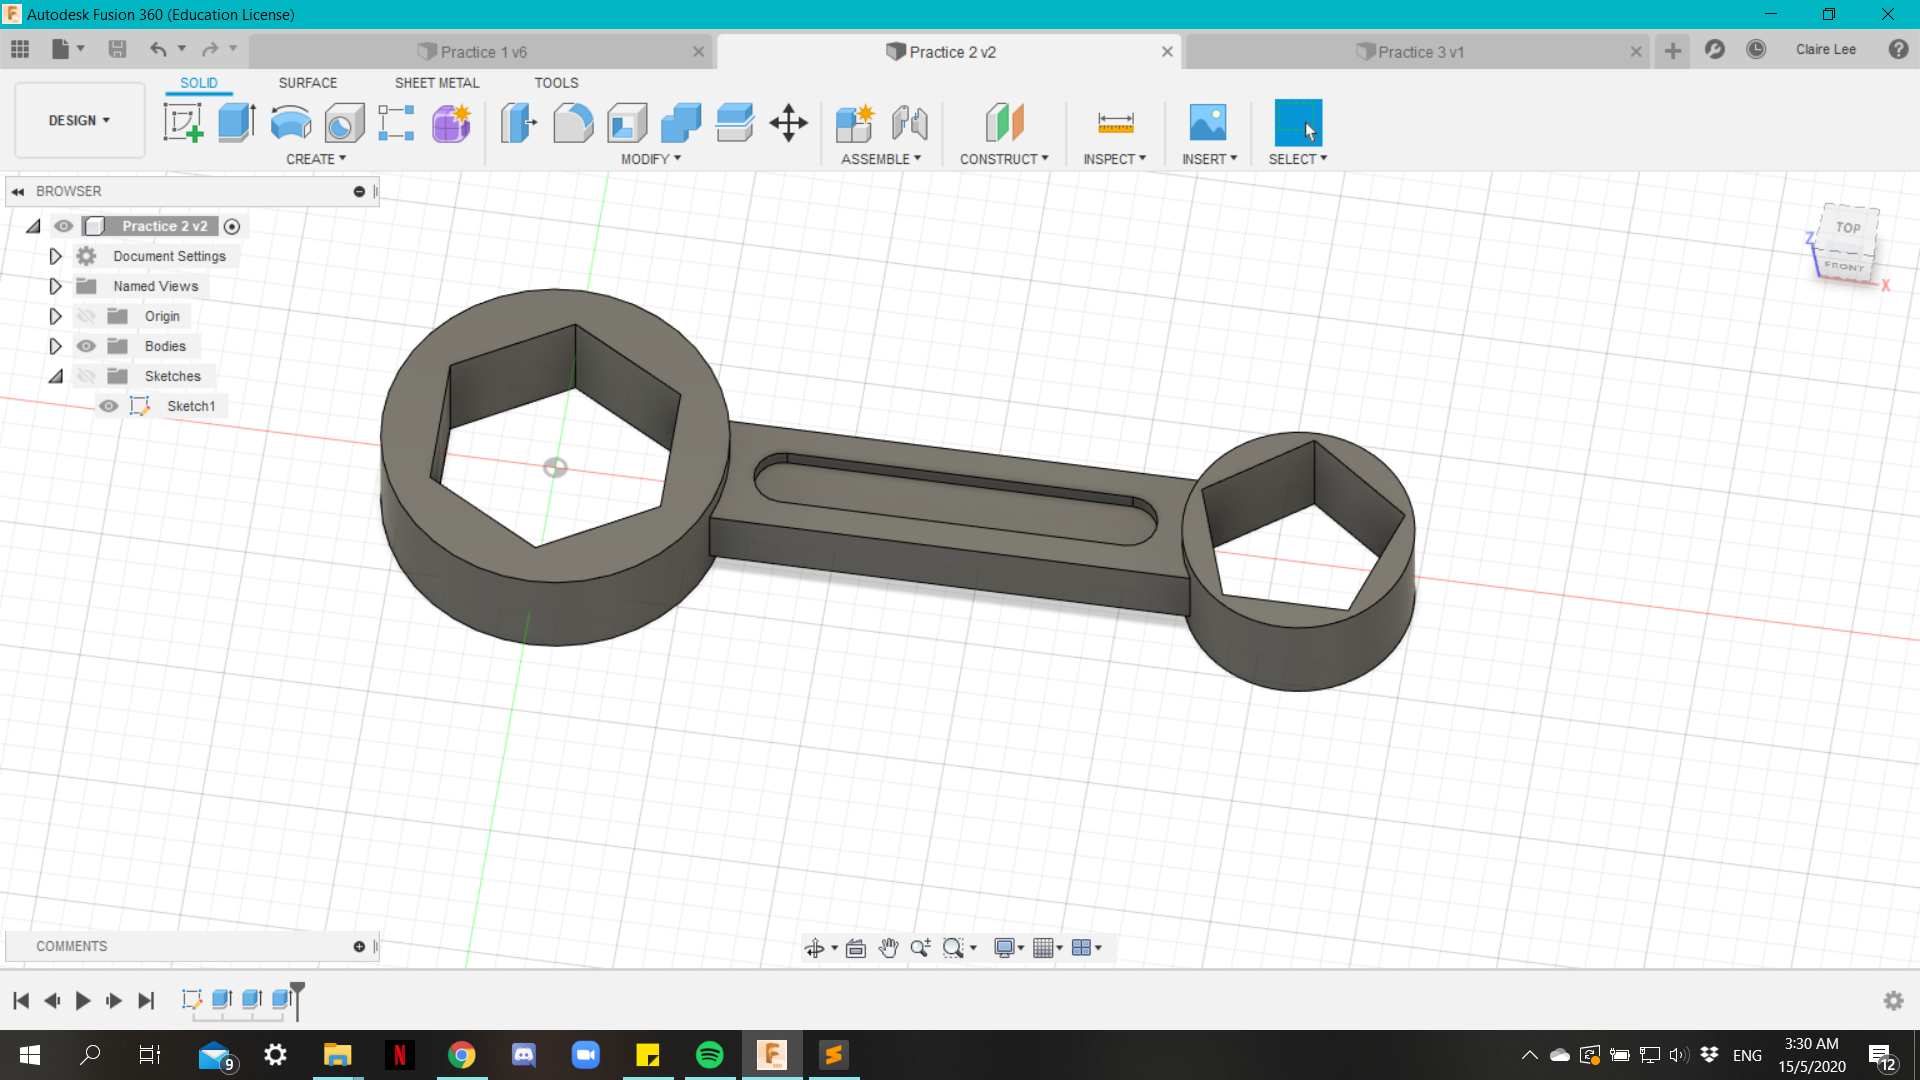The width and height of the screenshot is (1920, 1080).
Task: Expand the Bodies node
Action: pyautogui.click(x=55, y=346)
